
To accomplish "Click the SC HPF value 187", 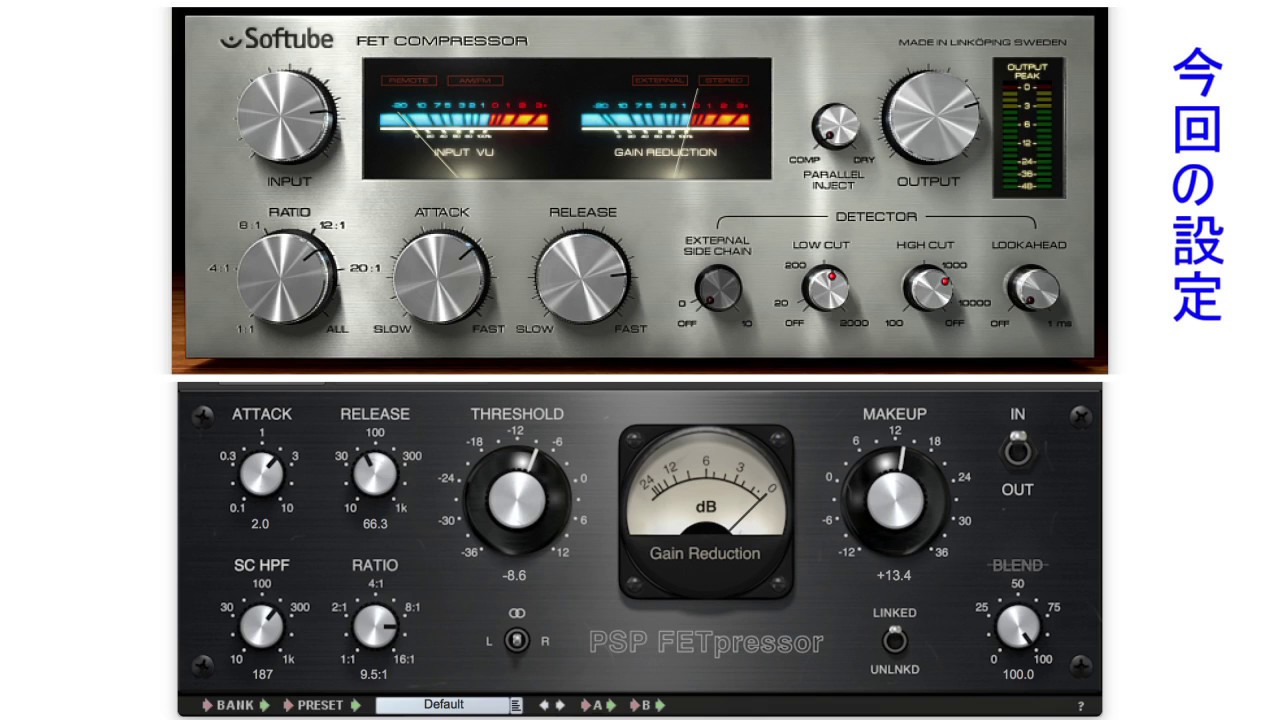I will [262, 674].
